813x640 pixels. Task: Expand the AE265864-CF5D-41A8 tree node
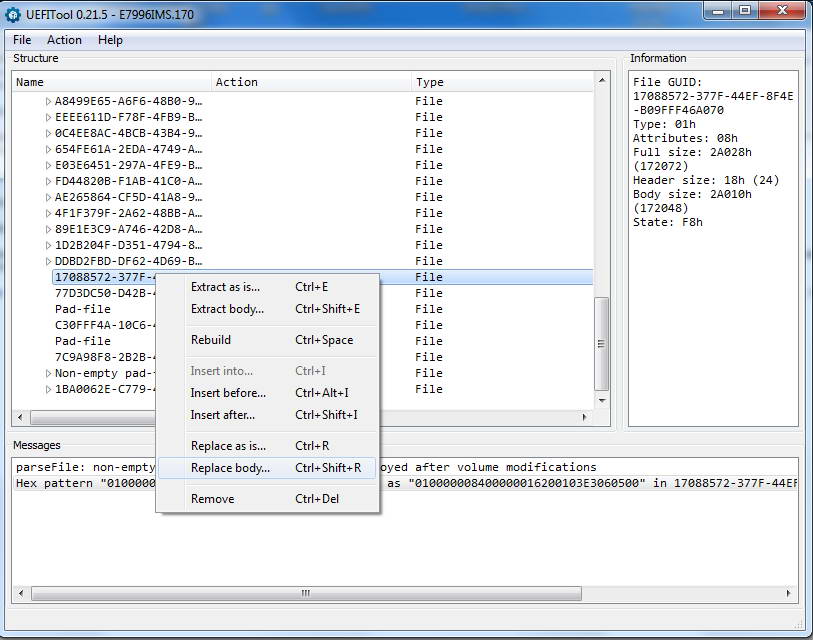tap(48, 197)
